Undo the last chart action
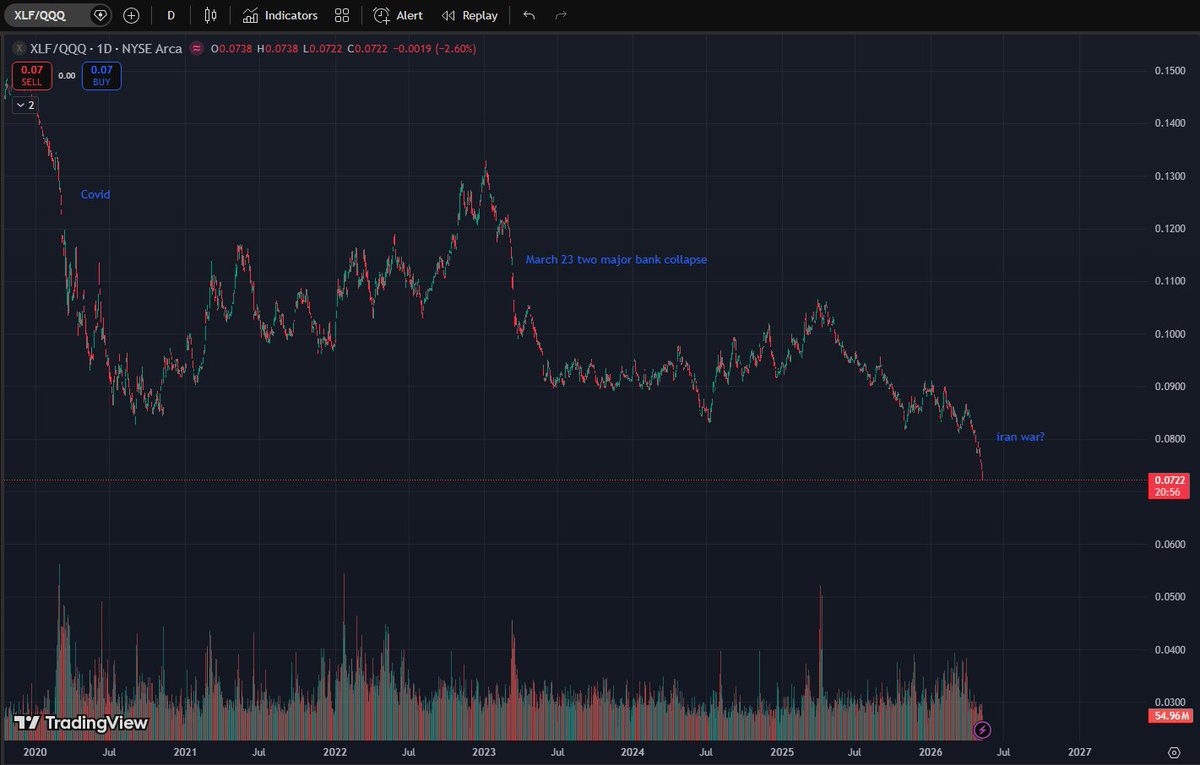Screen dimensions: 1200x765 pyautogui.click(x=529, y=15)
